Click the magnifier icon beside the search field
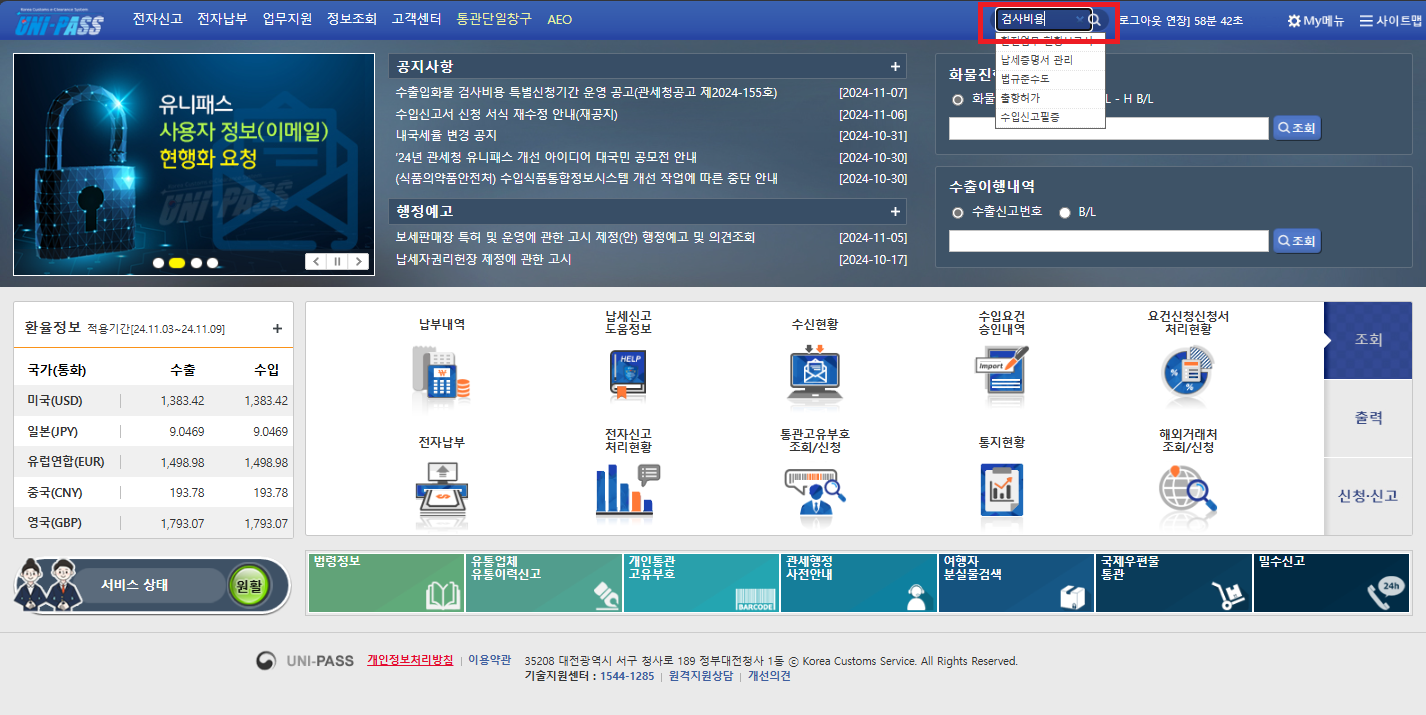1426x715 pixels. point(1095,20)
